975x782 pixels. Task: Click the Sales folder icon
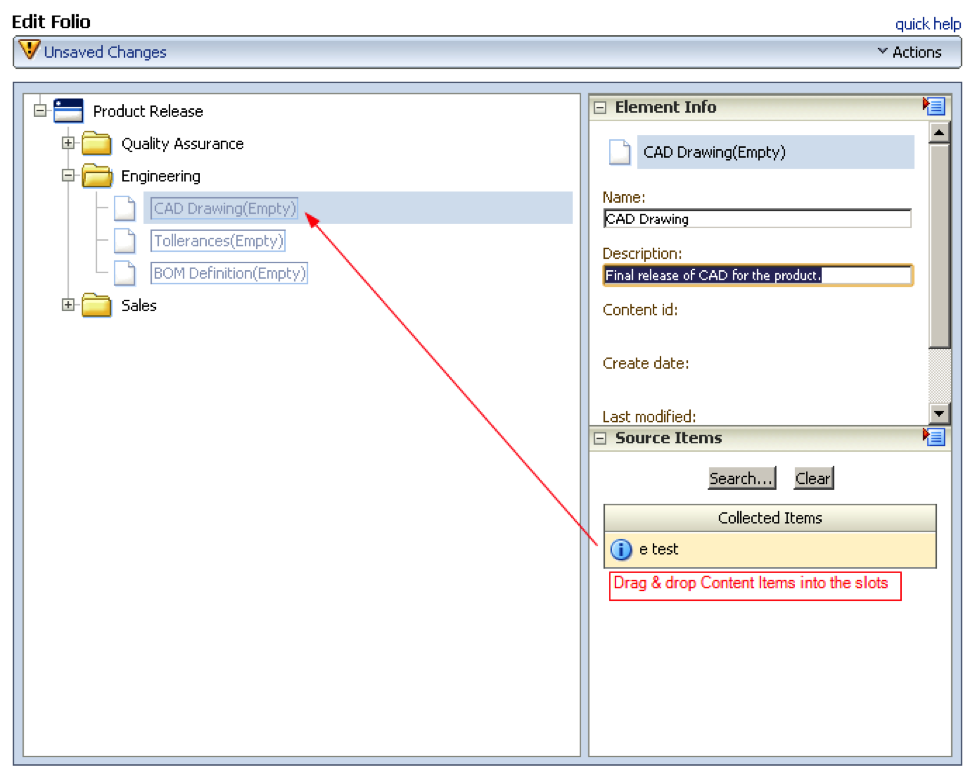pyautogui.click(x=96, y=305)
